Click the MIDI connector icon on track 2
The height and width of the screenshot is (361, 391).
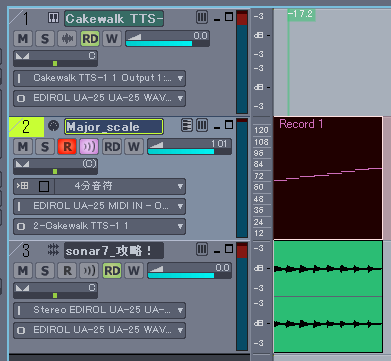point(53,126)
